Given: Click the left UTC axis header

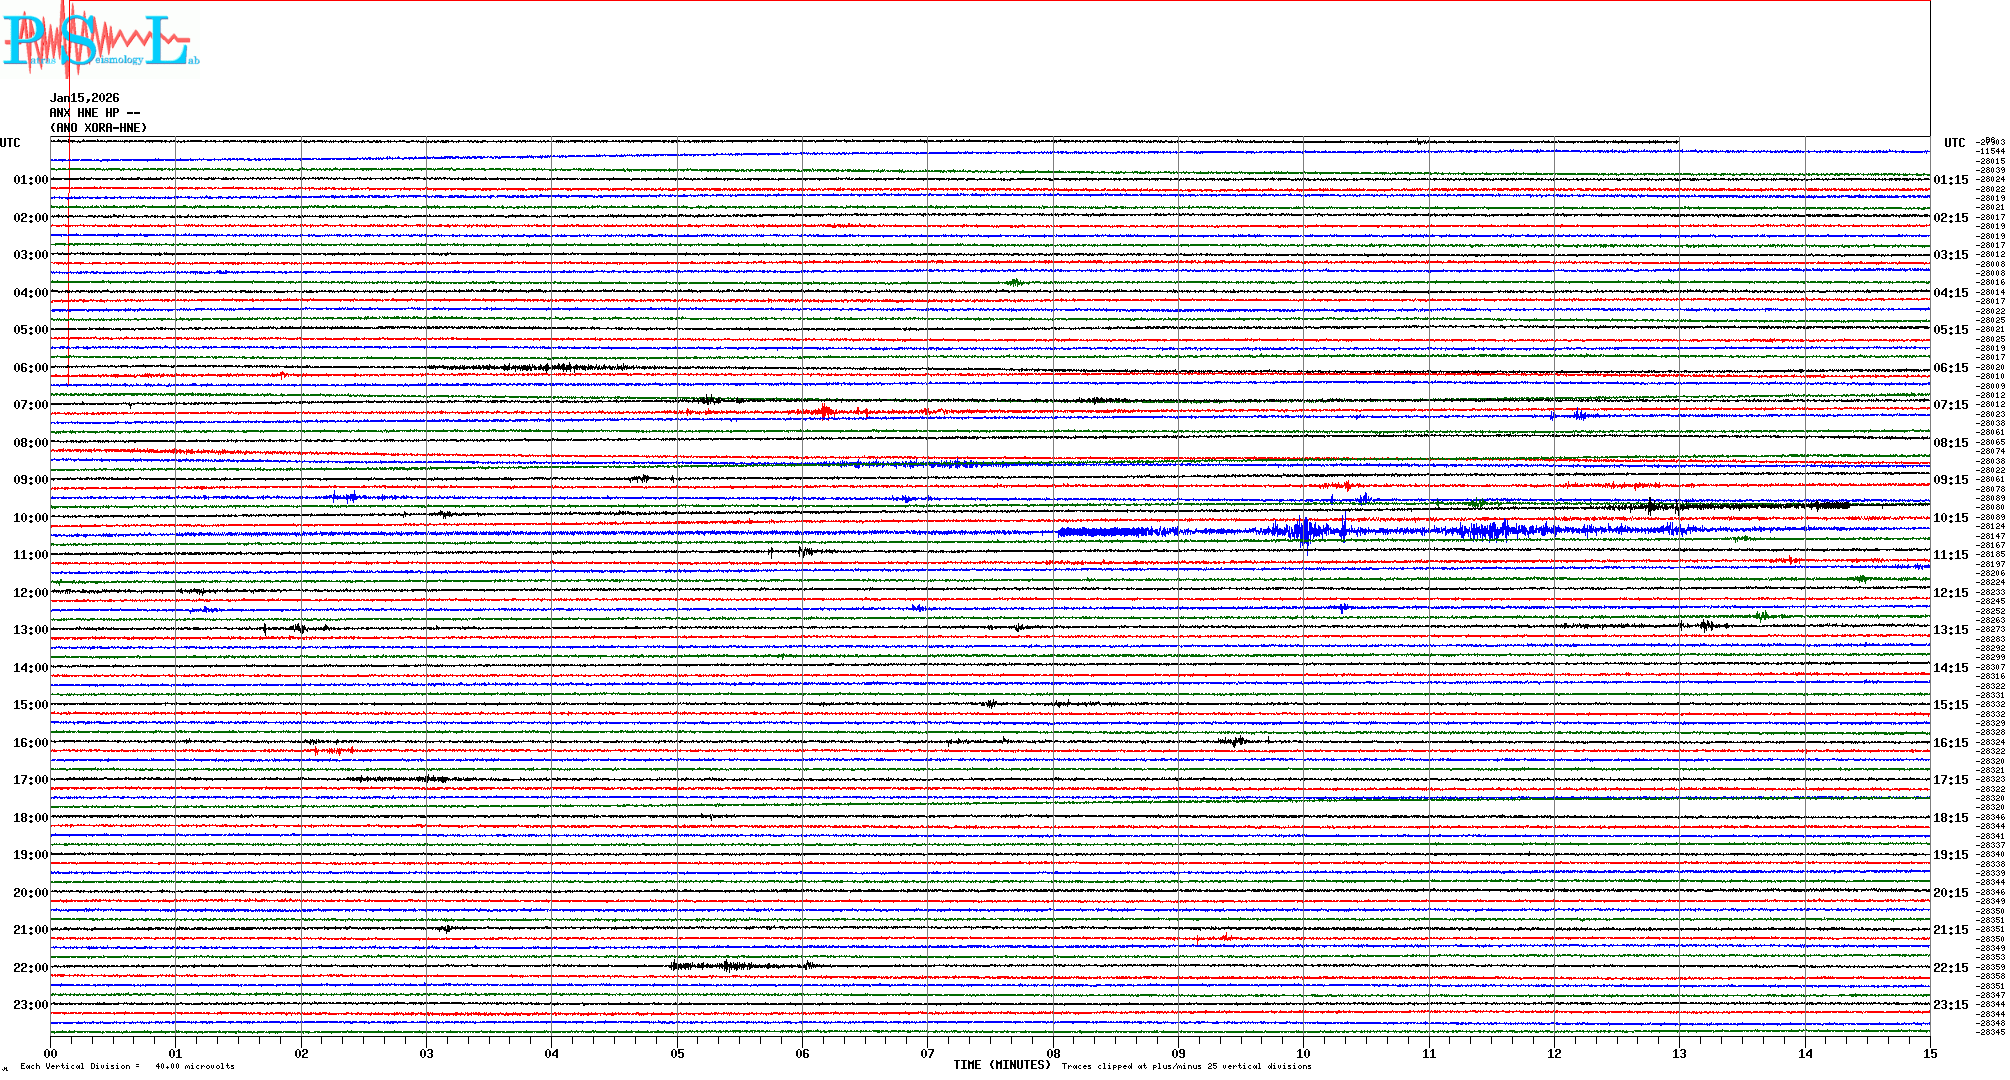Looking at the screenshot, I should pos(10,143).
